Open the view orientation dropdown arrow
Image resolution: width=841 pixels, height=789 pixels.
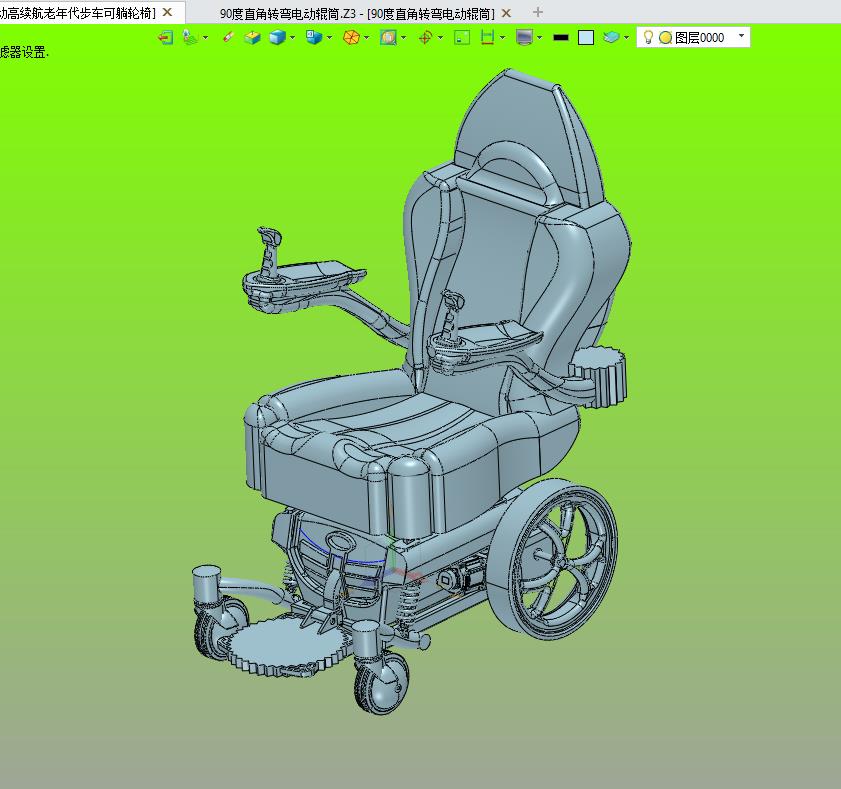(x=329, y=38)
